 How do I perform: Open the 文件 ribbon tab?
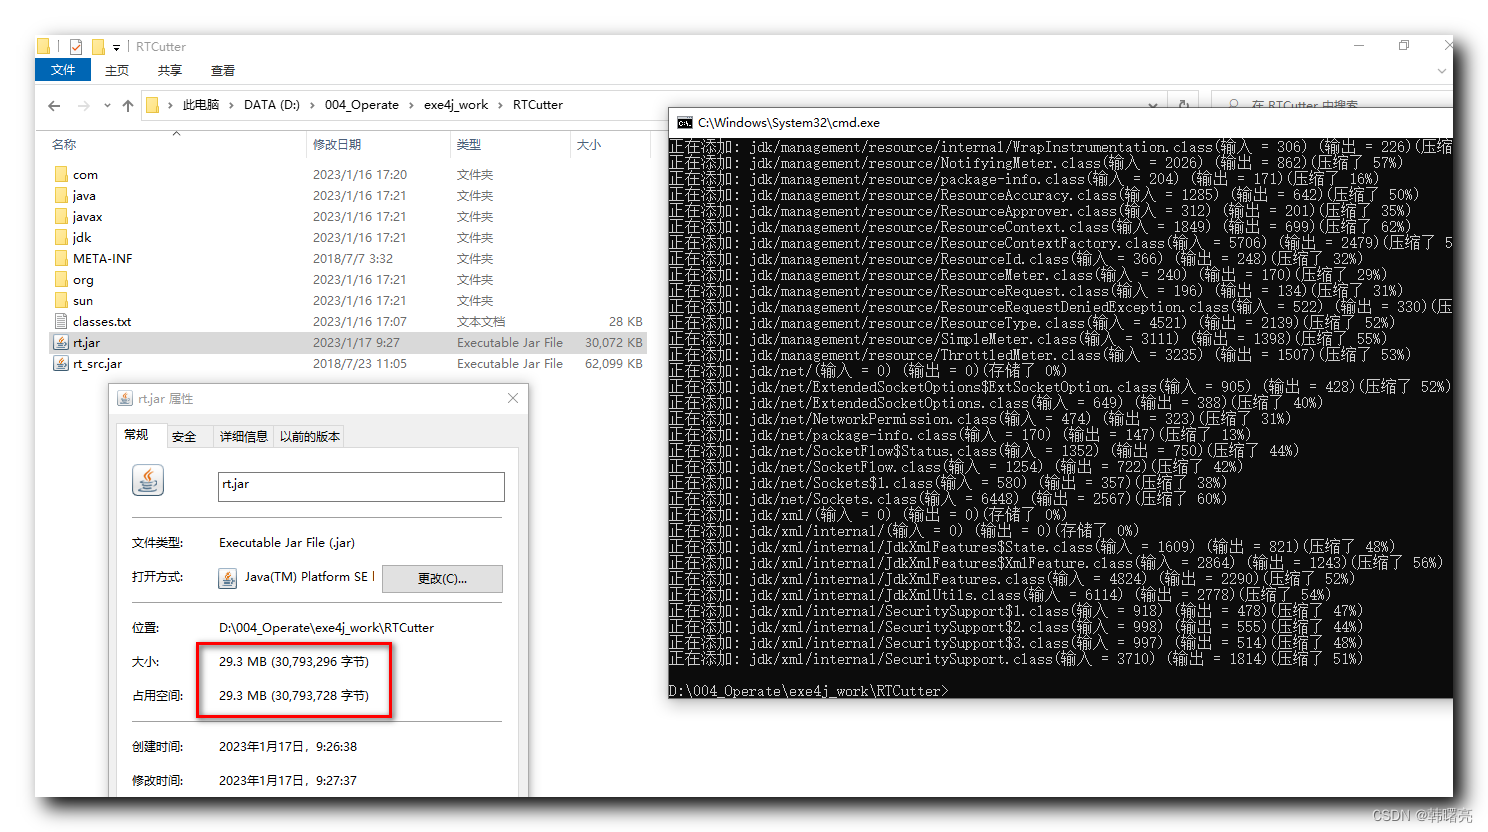tap(63, 70)
